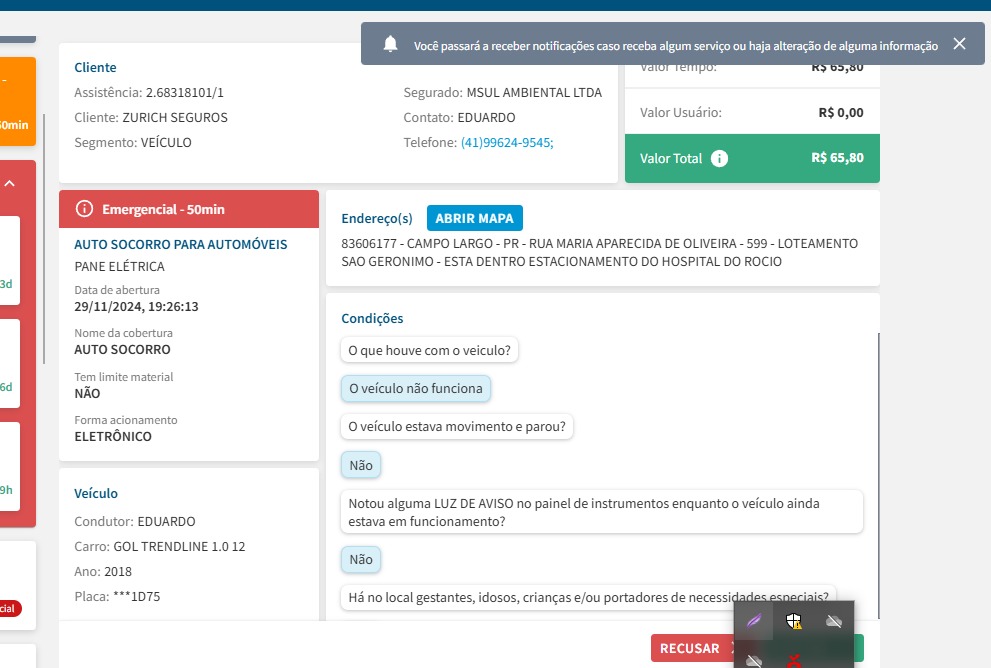Click the 'Não' answer below LUZ DE AVISO

click(361, 559)
